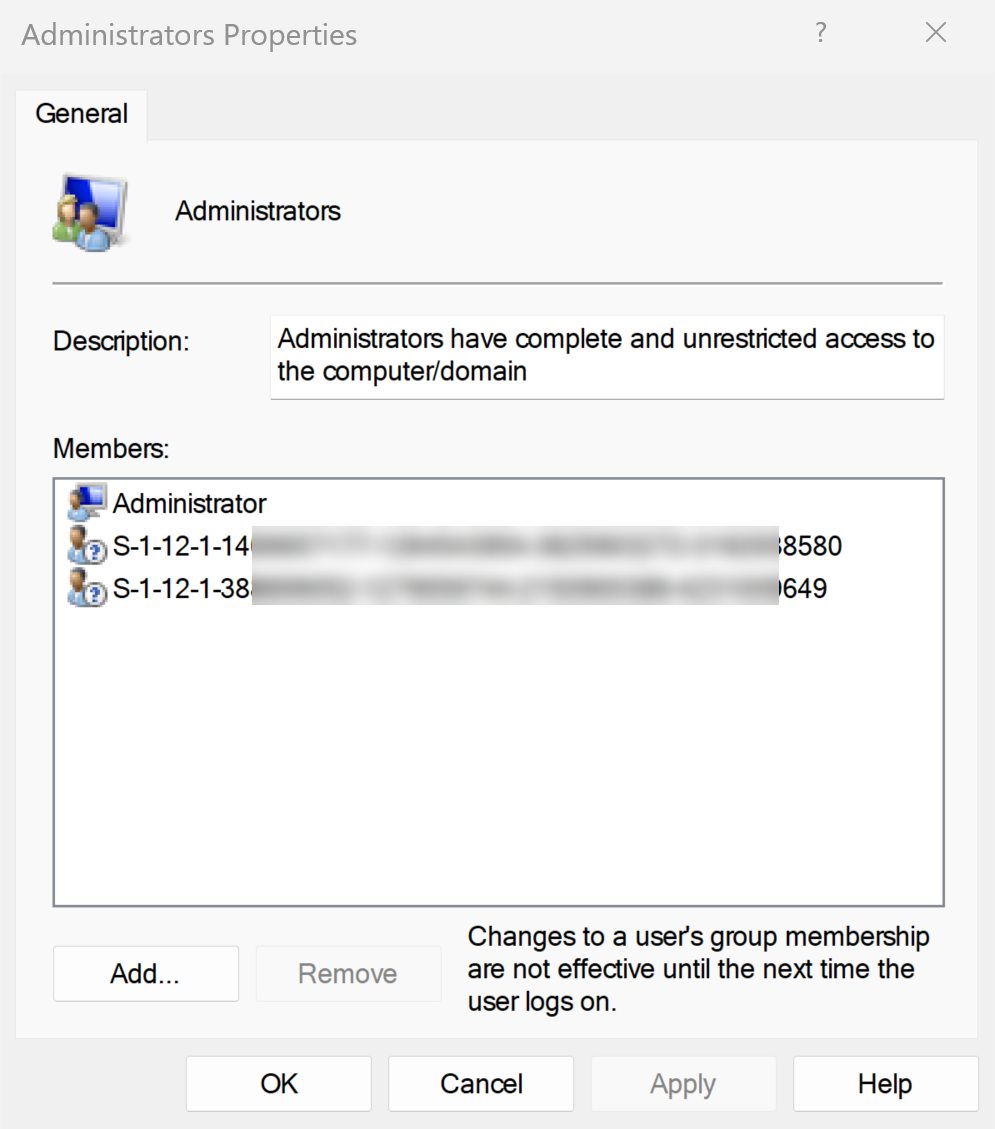Select the Administrator entry name in Members list
This screenshot has height=1129, width=995.
tap(190, 502)
